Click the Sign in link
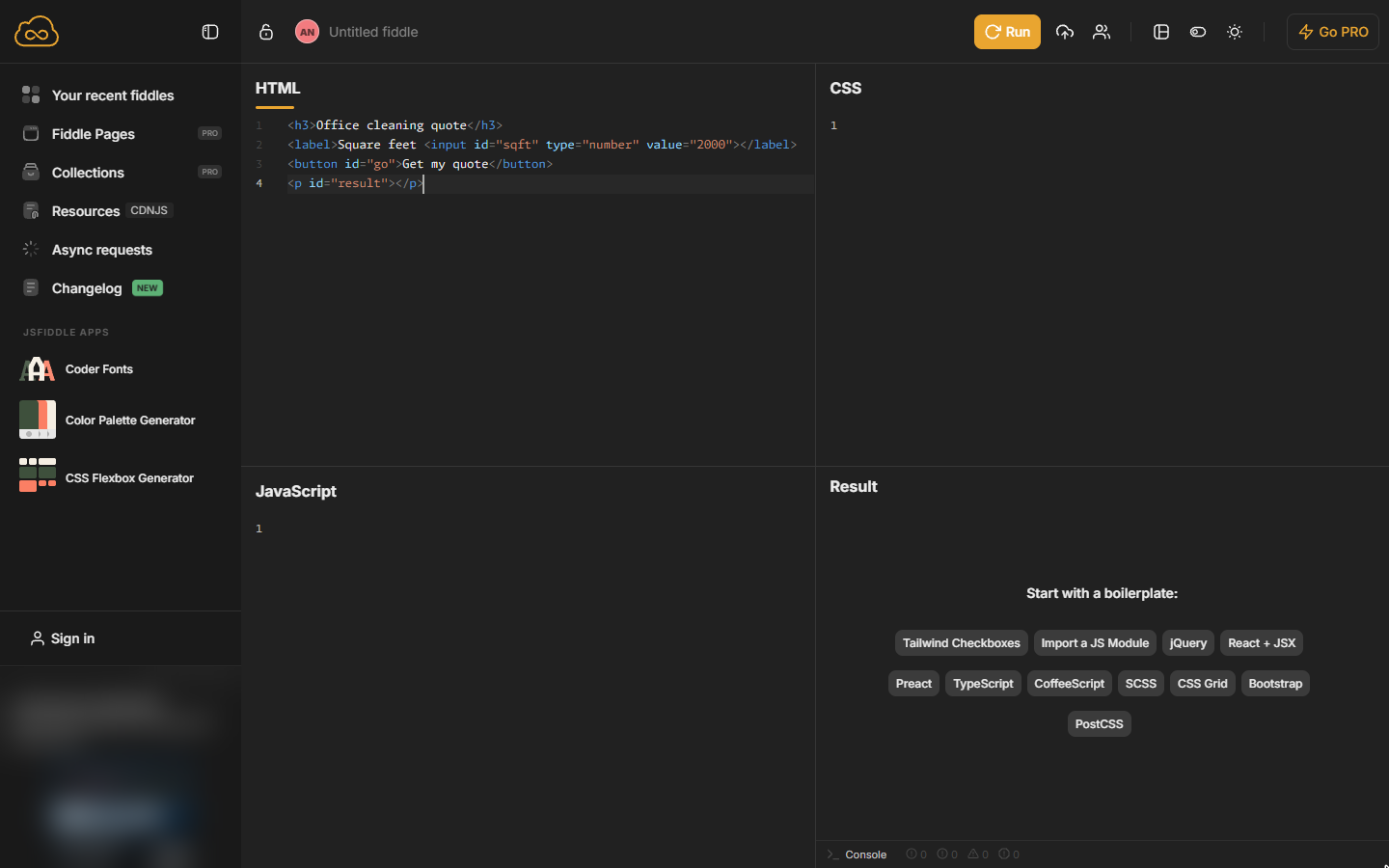This screenshot has width=1389, height=868. coord(63,638)
